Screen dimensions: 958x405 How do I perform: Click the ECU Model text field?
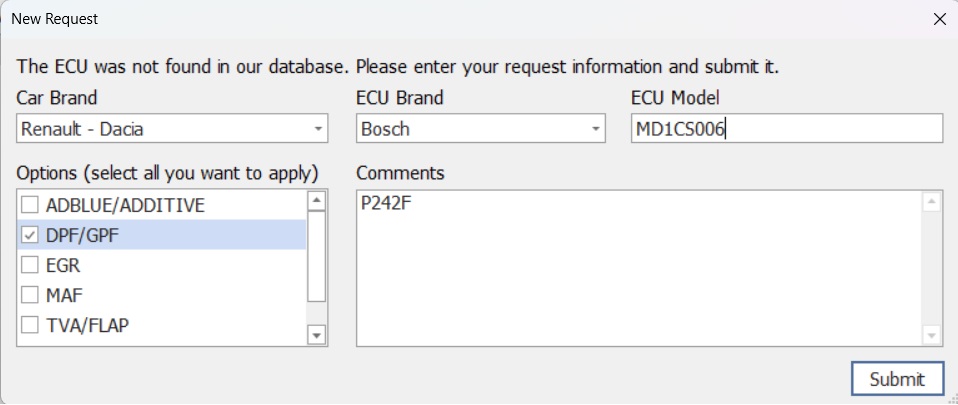(786, 129)
